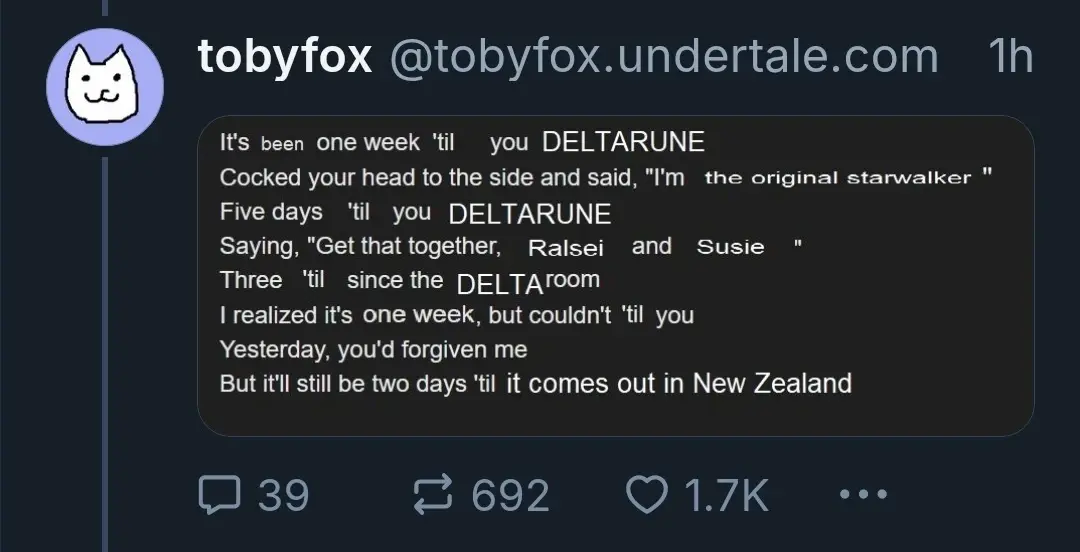Viewport: 1080px width, 552px height.
Task: View the 39 replies count
Action: [x=283, y=495]
